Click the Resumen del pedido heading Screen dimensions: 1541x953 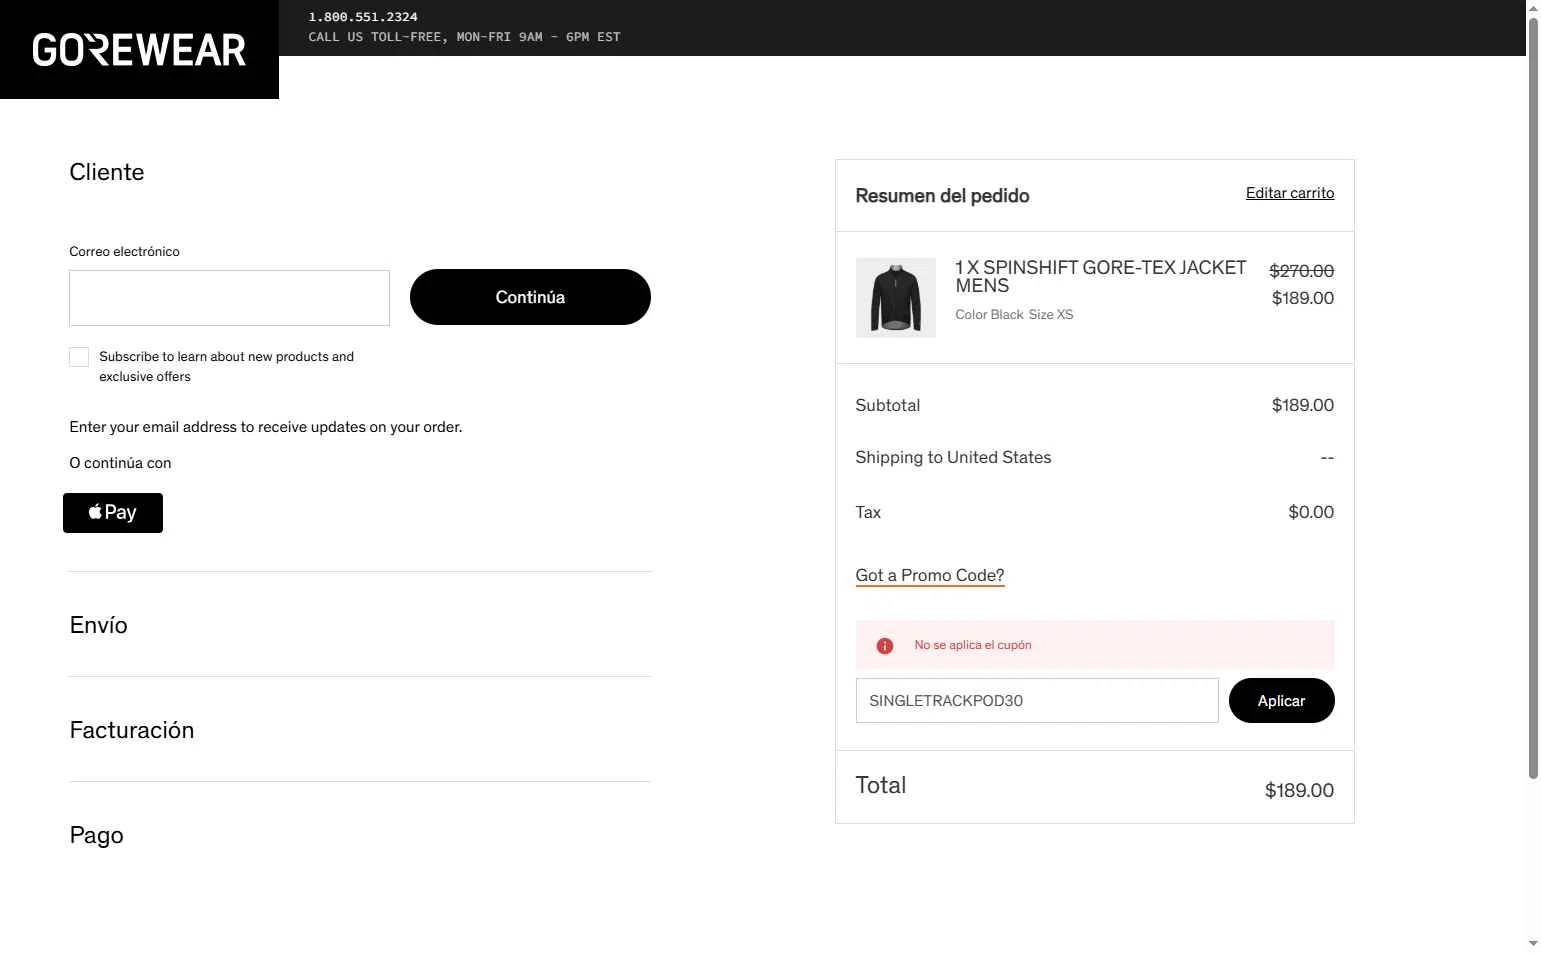pyautogui.click(x=942, y=196)
